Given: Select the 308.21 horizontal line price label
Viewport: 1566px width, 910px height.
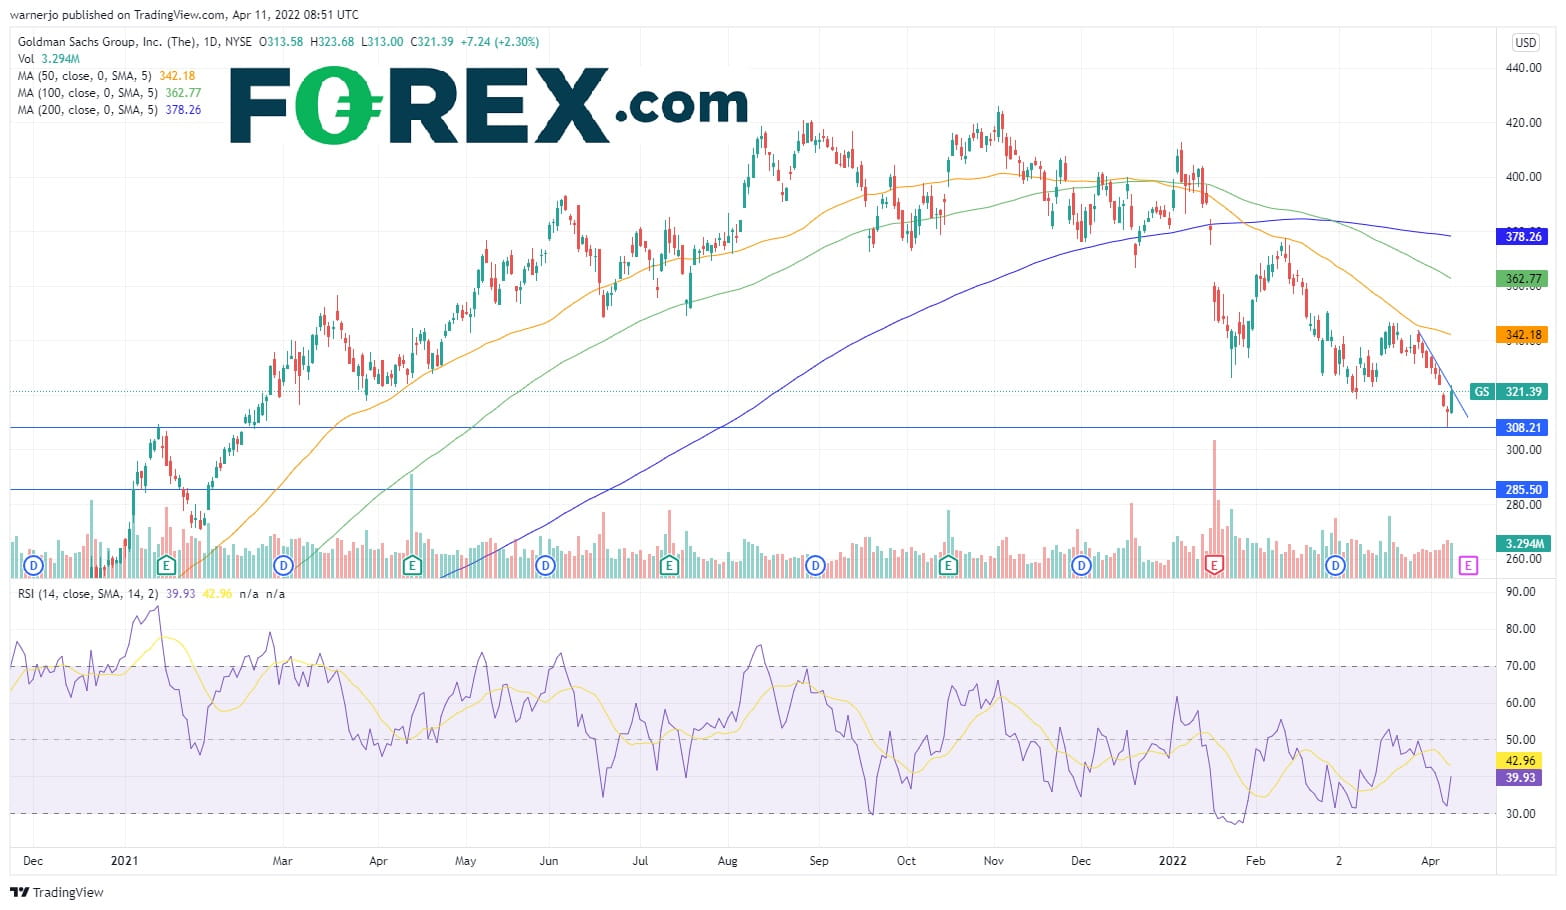Looking at the screenshot, I should pos(1522,427).
